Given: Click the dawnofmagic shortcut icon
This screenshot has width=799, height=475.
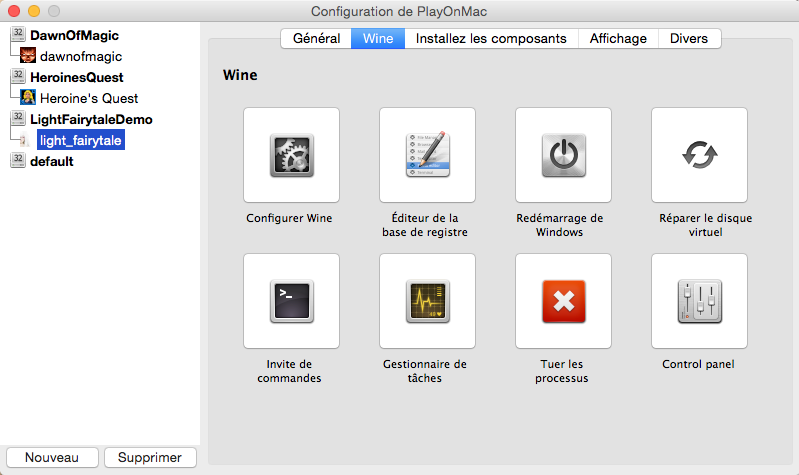Looking at the screenshot, I should pyautogui.click(x=28, y=56).
